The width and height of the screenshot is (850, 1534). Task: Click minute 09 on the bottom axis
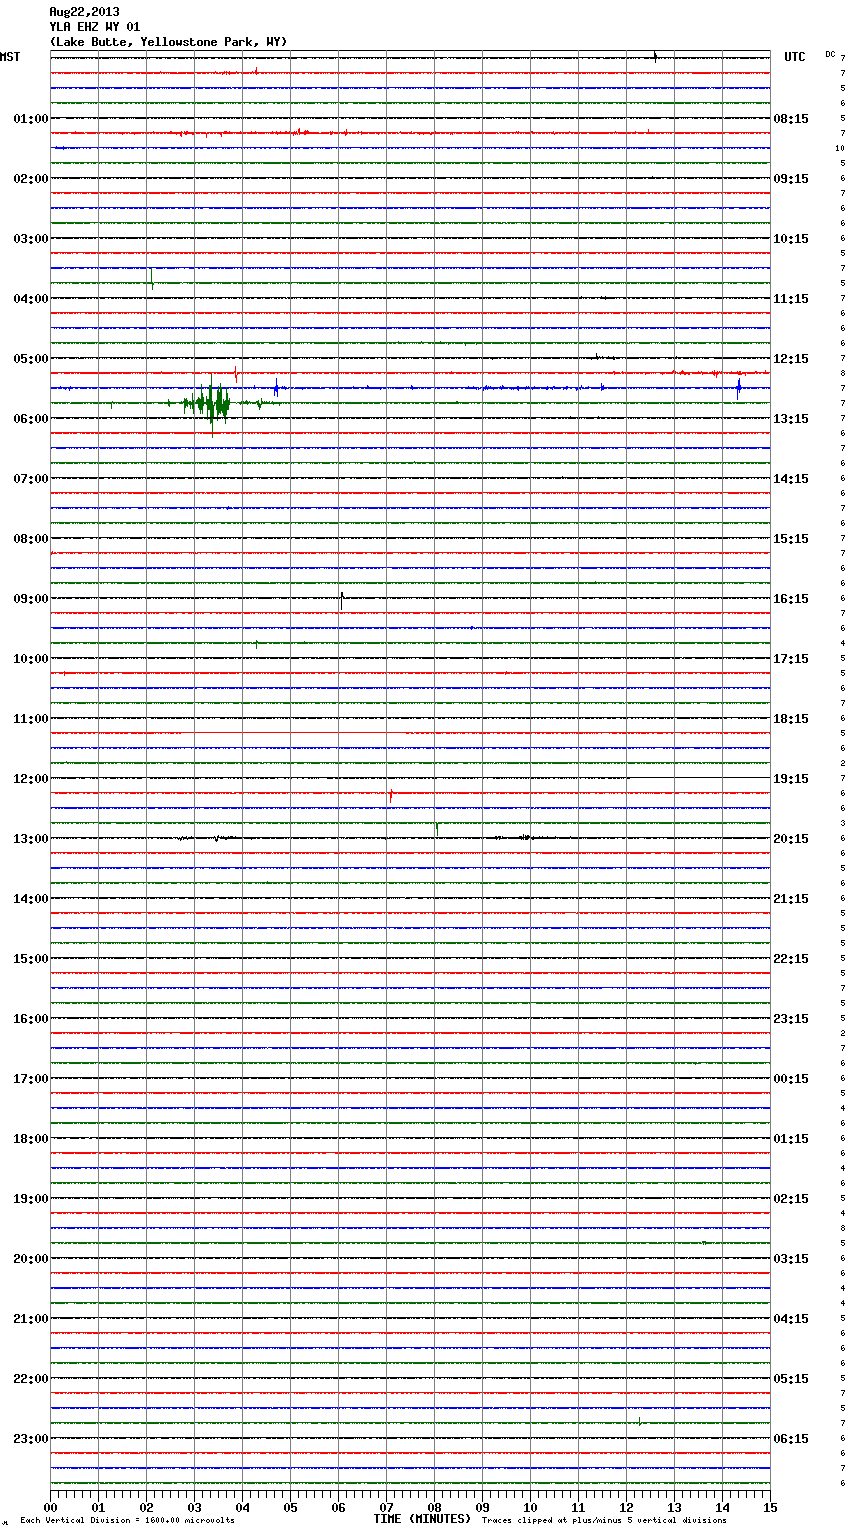click(482, 1507)
